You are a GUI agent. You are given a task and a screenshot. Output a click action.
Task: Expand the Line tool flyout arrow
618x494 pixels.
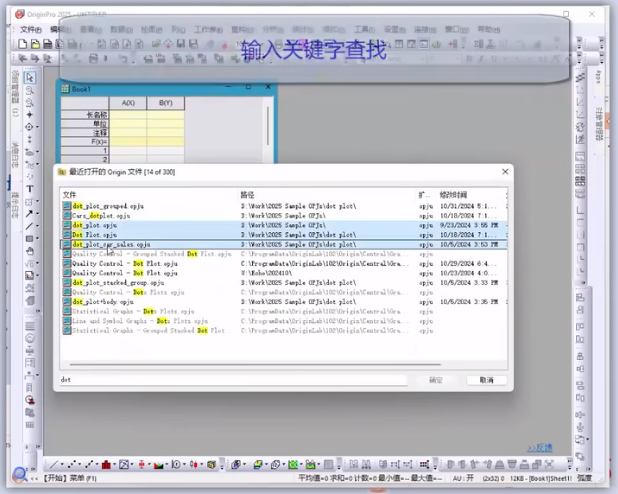coord(37,226)
